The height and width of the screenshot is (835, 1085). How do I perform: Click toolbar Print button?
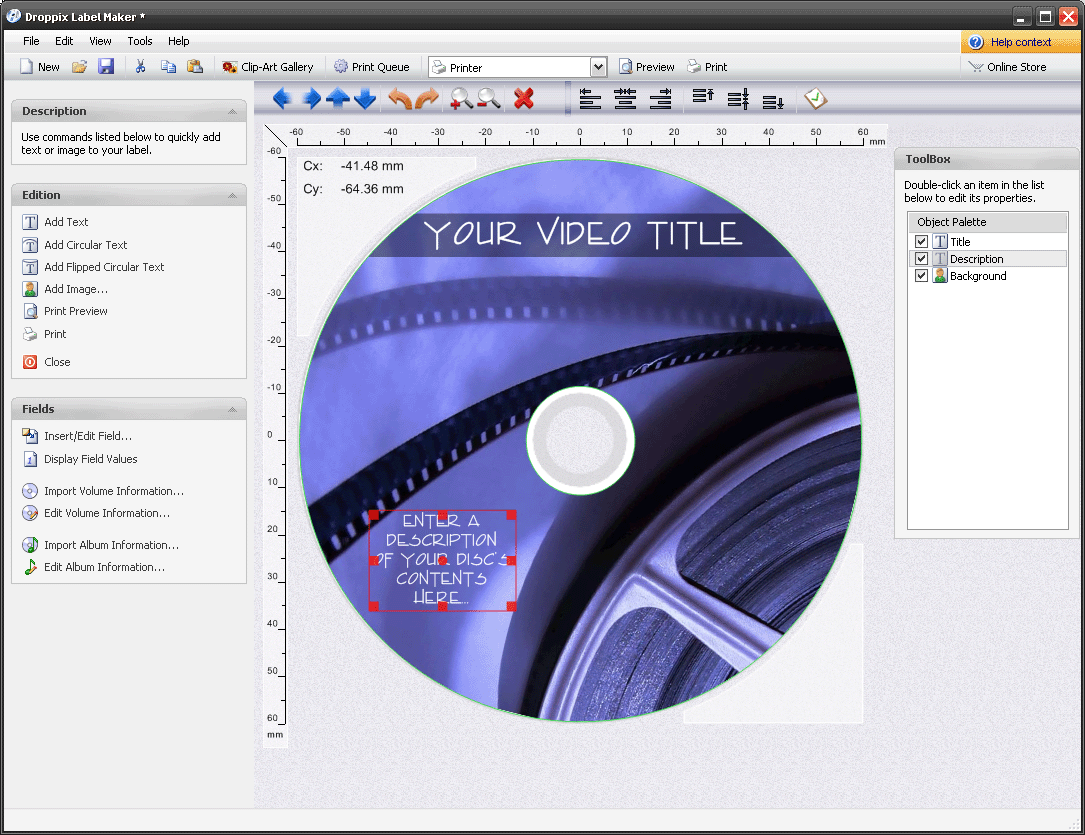click(x=707, y=67)
